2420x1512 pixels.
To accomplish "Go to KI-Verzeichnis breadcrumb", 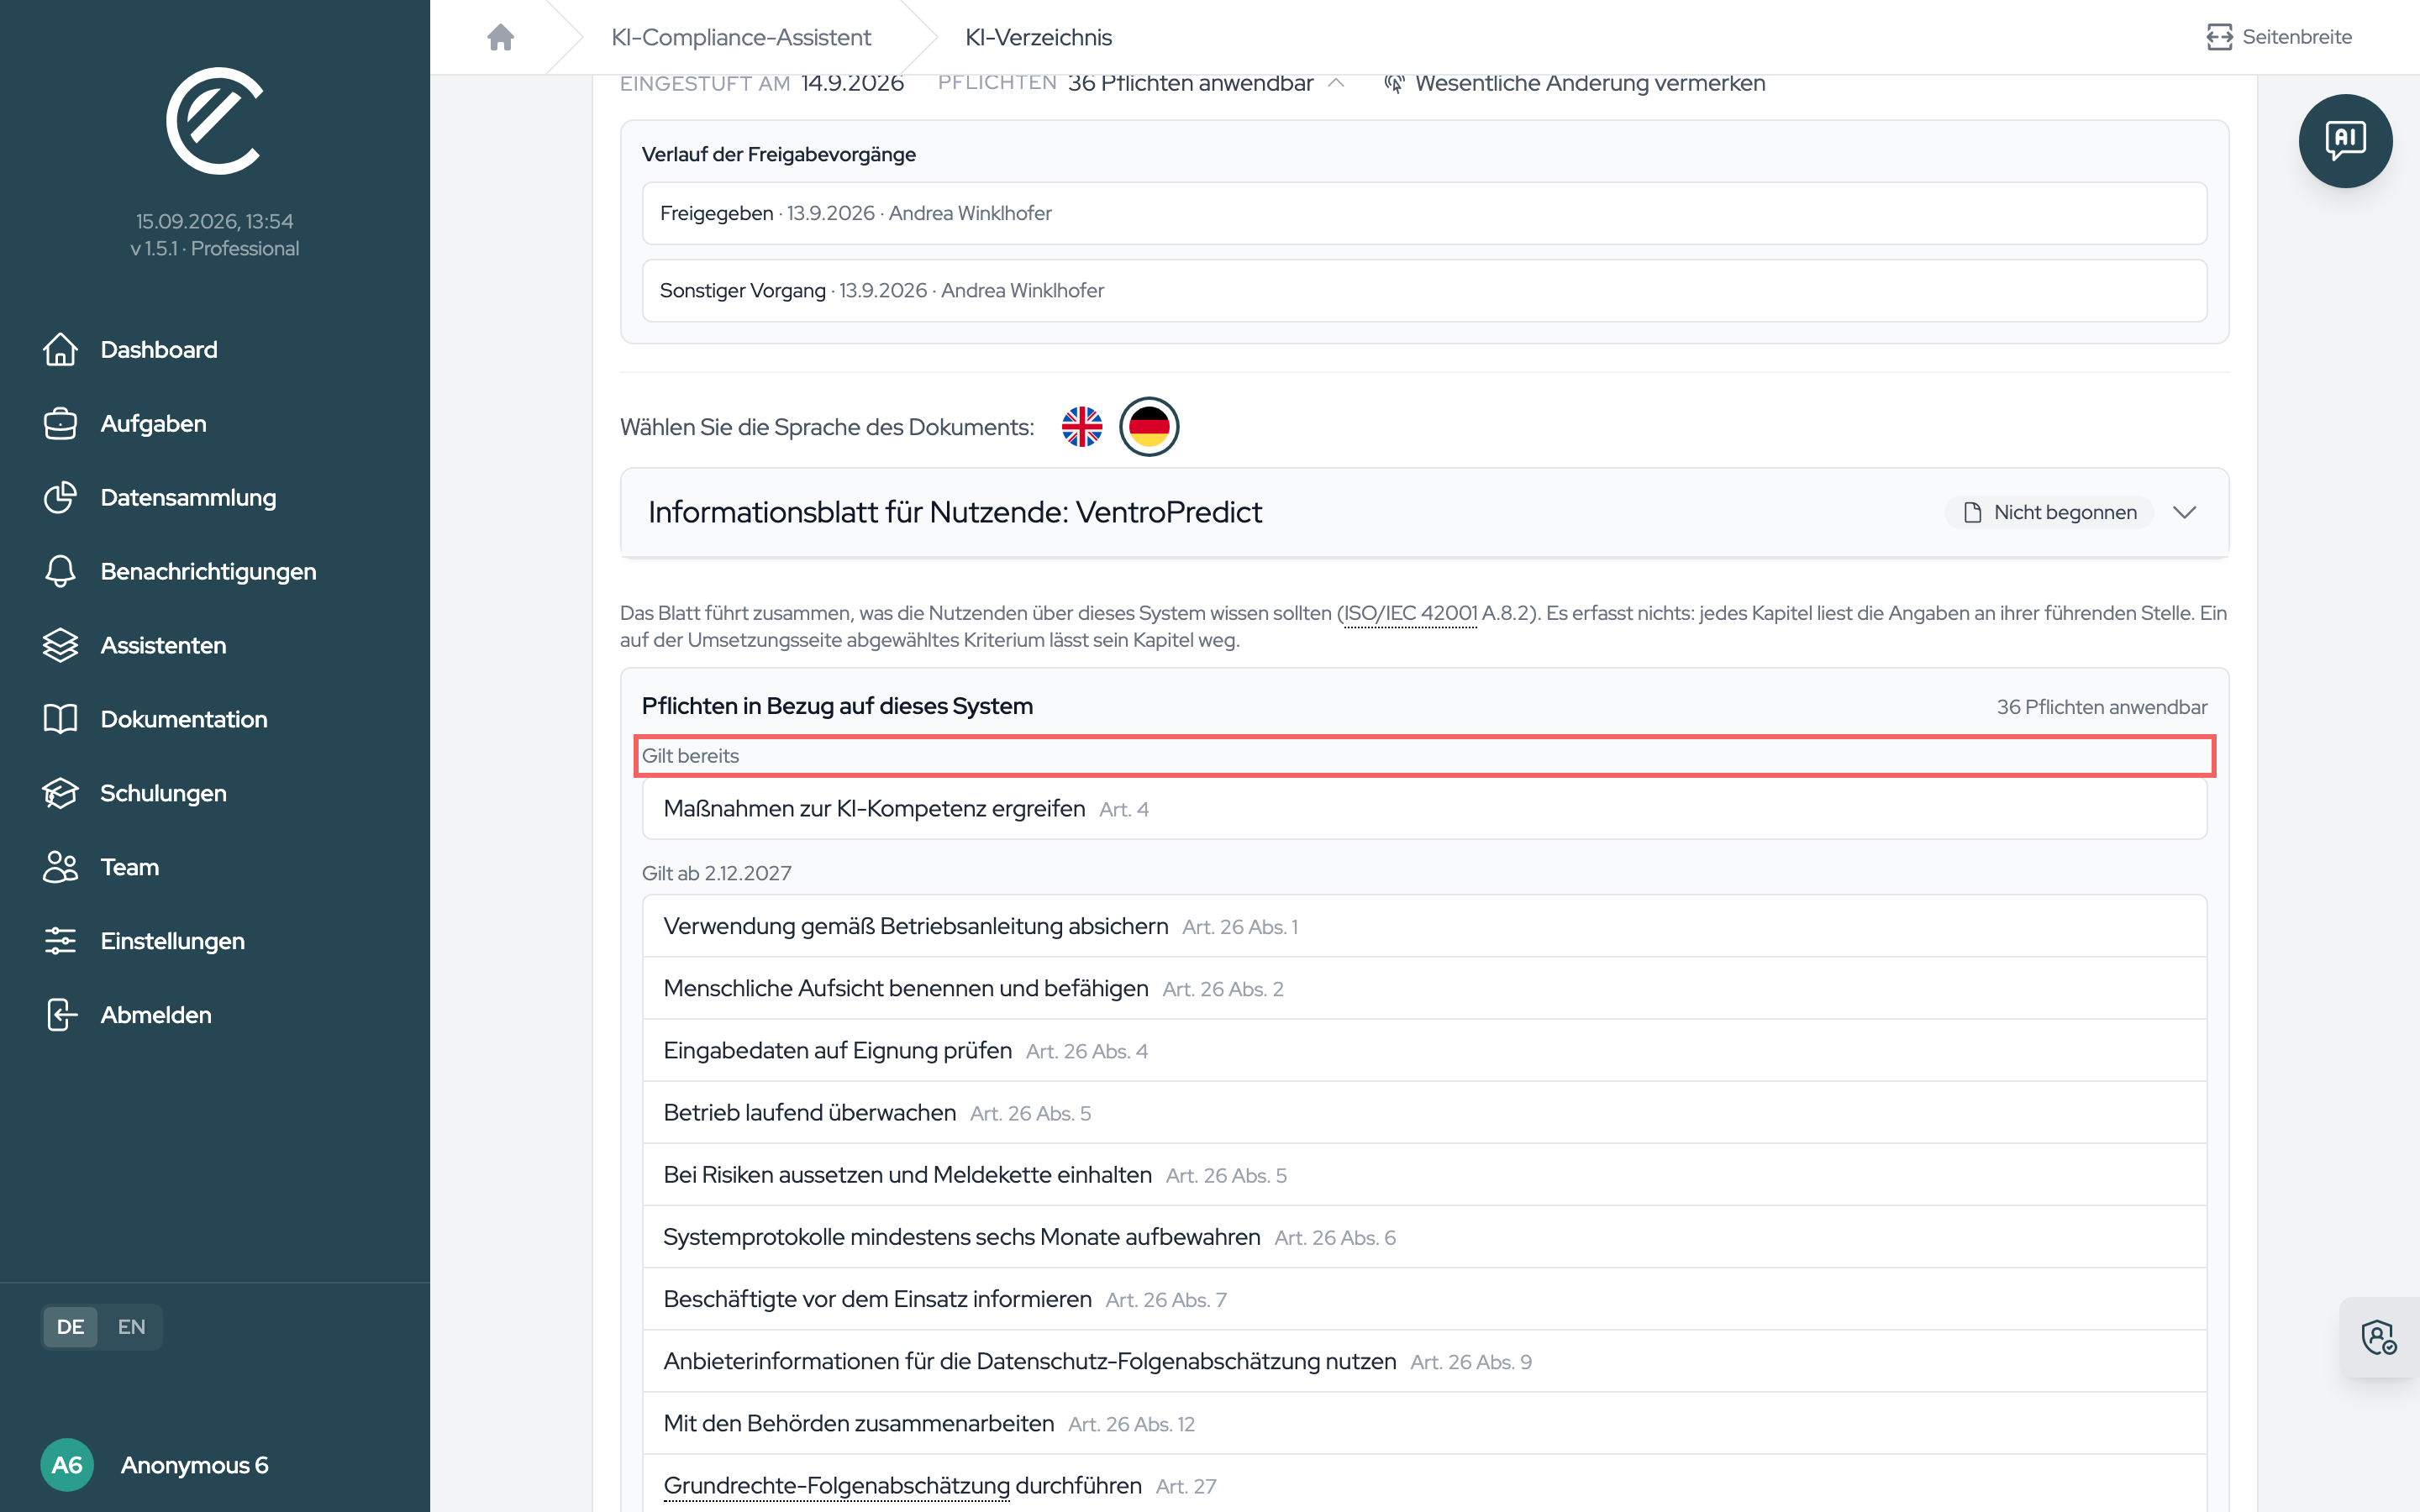I will (1038, 37).
